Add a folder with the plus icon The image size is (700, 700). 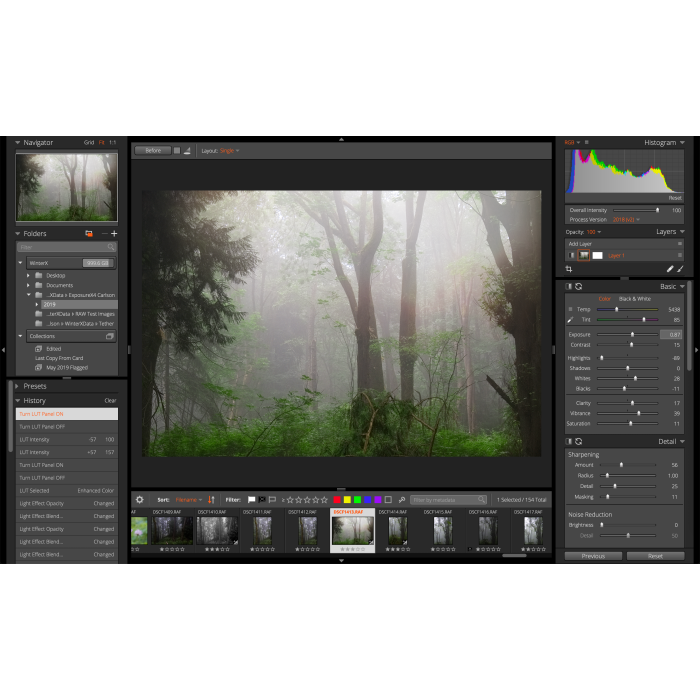click(114, 233)
